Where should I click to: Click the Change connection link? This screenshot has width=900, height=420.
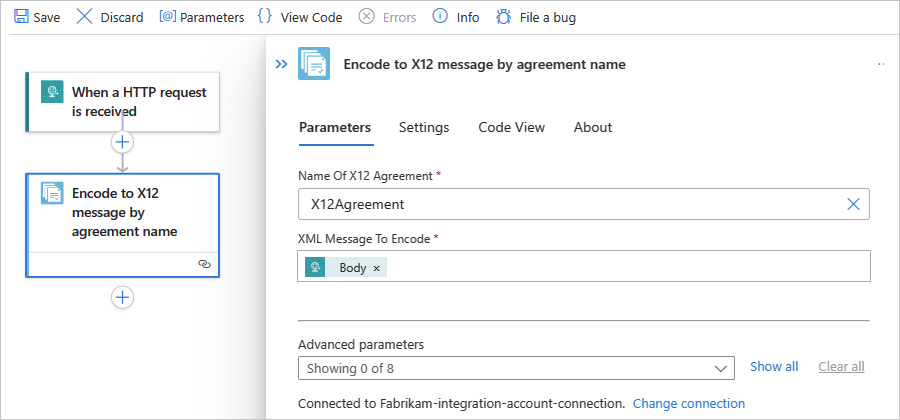point(689,403)
